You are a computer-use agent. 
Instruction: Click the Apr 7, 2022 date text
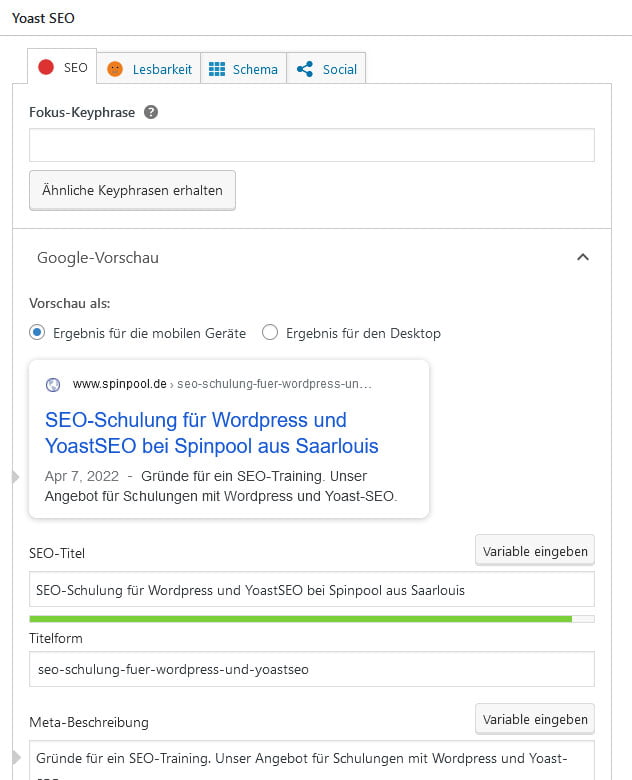pos(82,476)
